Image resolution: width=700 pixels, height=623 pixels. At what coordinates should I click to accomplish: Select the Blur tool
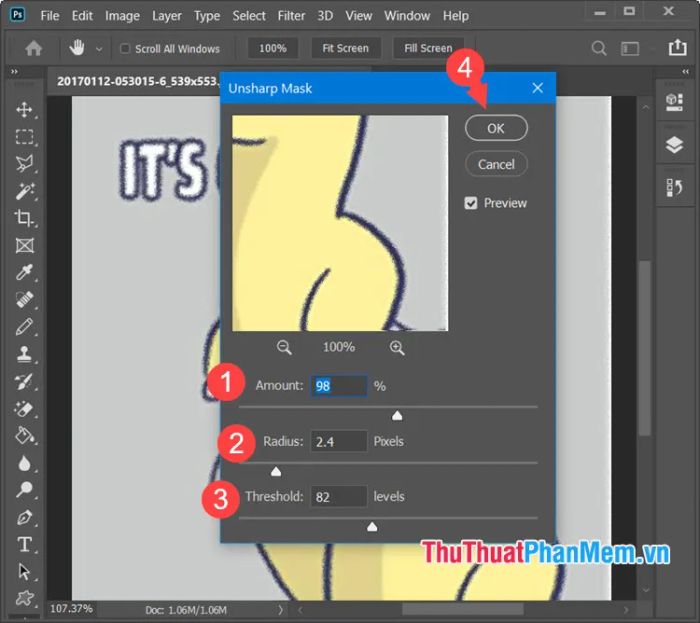tap(24, 463)
